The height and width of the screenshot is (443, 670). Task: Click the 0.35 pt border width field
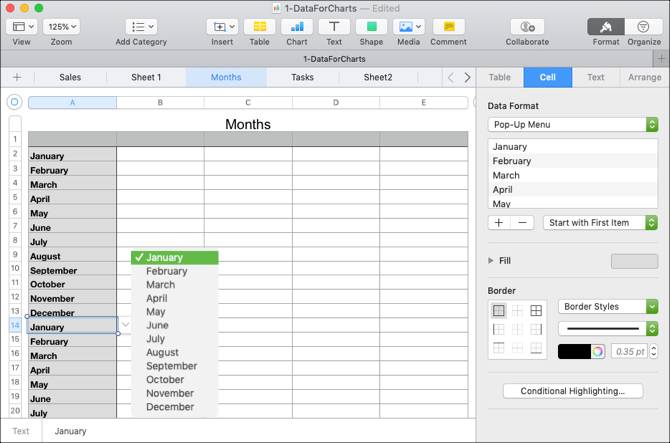click(x=630, y=352)
